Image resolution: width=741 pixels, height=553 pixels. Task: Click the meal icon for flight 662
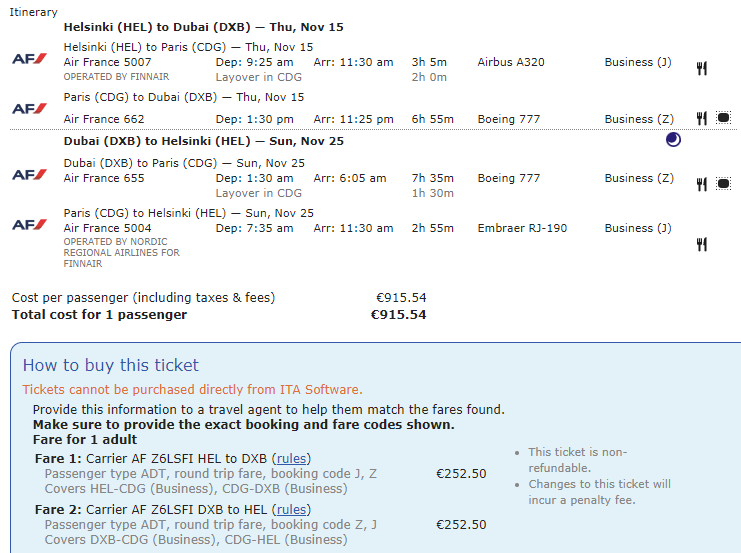[x=702, y=119]
